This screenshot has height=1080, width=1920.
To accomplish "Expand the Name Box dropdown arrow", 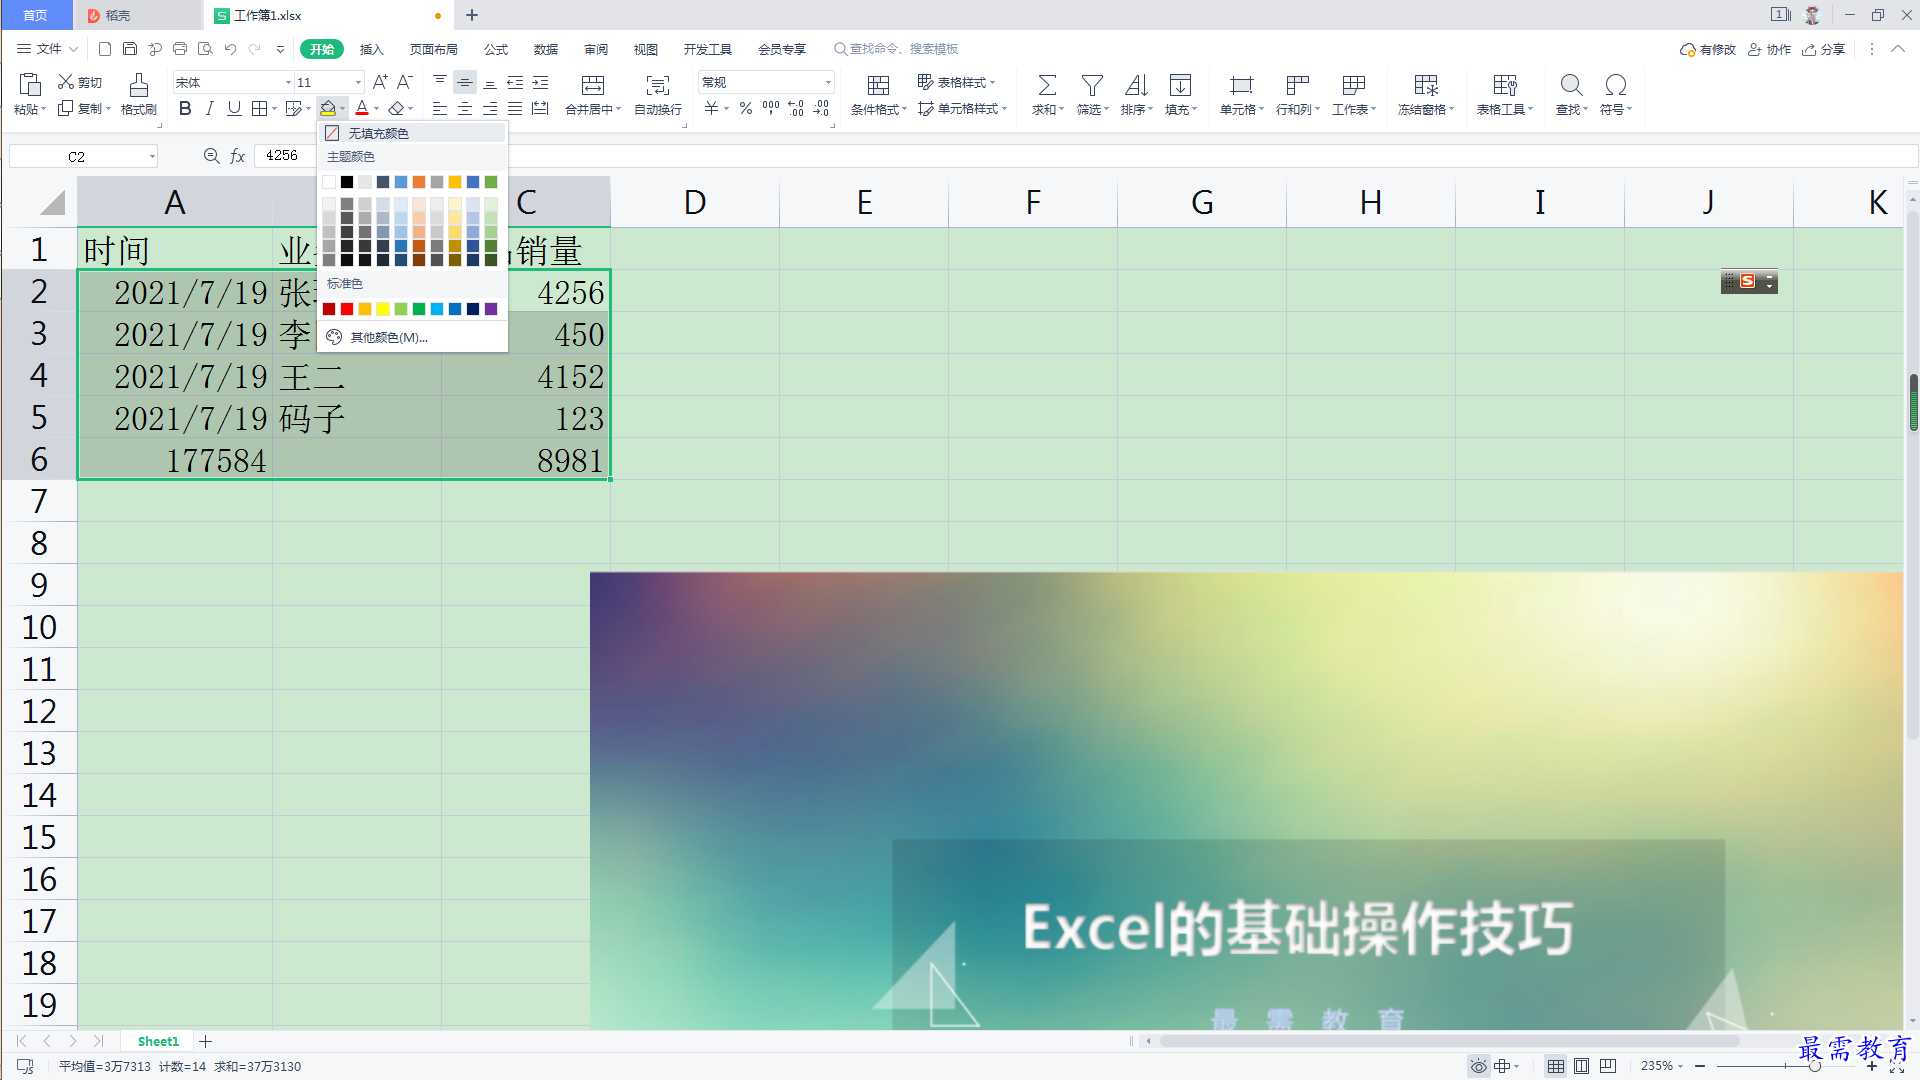I will point(152,156).
